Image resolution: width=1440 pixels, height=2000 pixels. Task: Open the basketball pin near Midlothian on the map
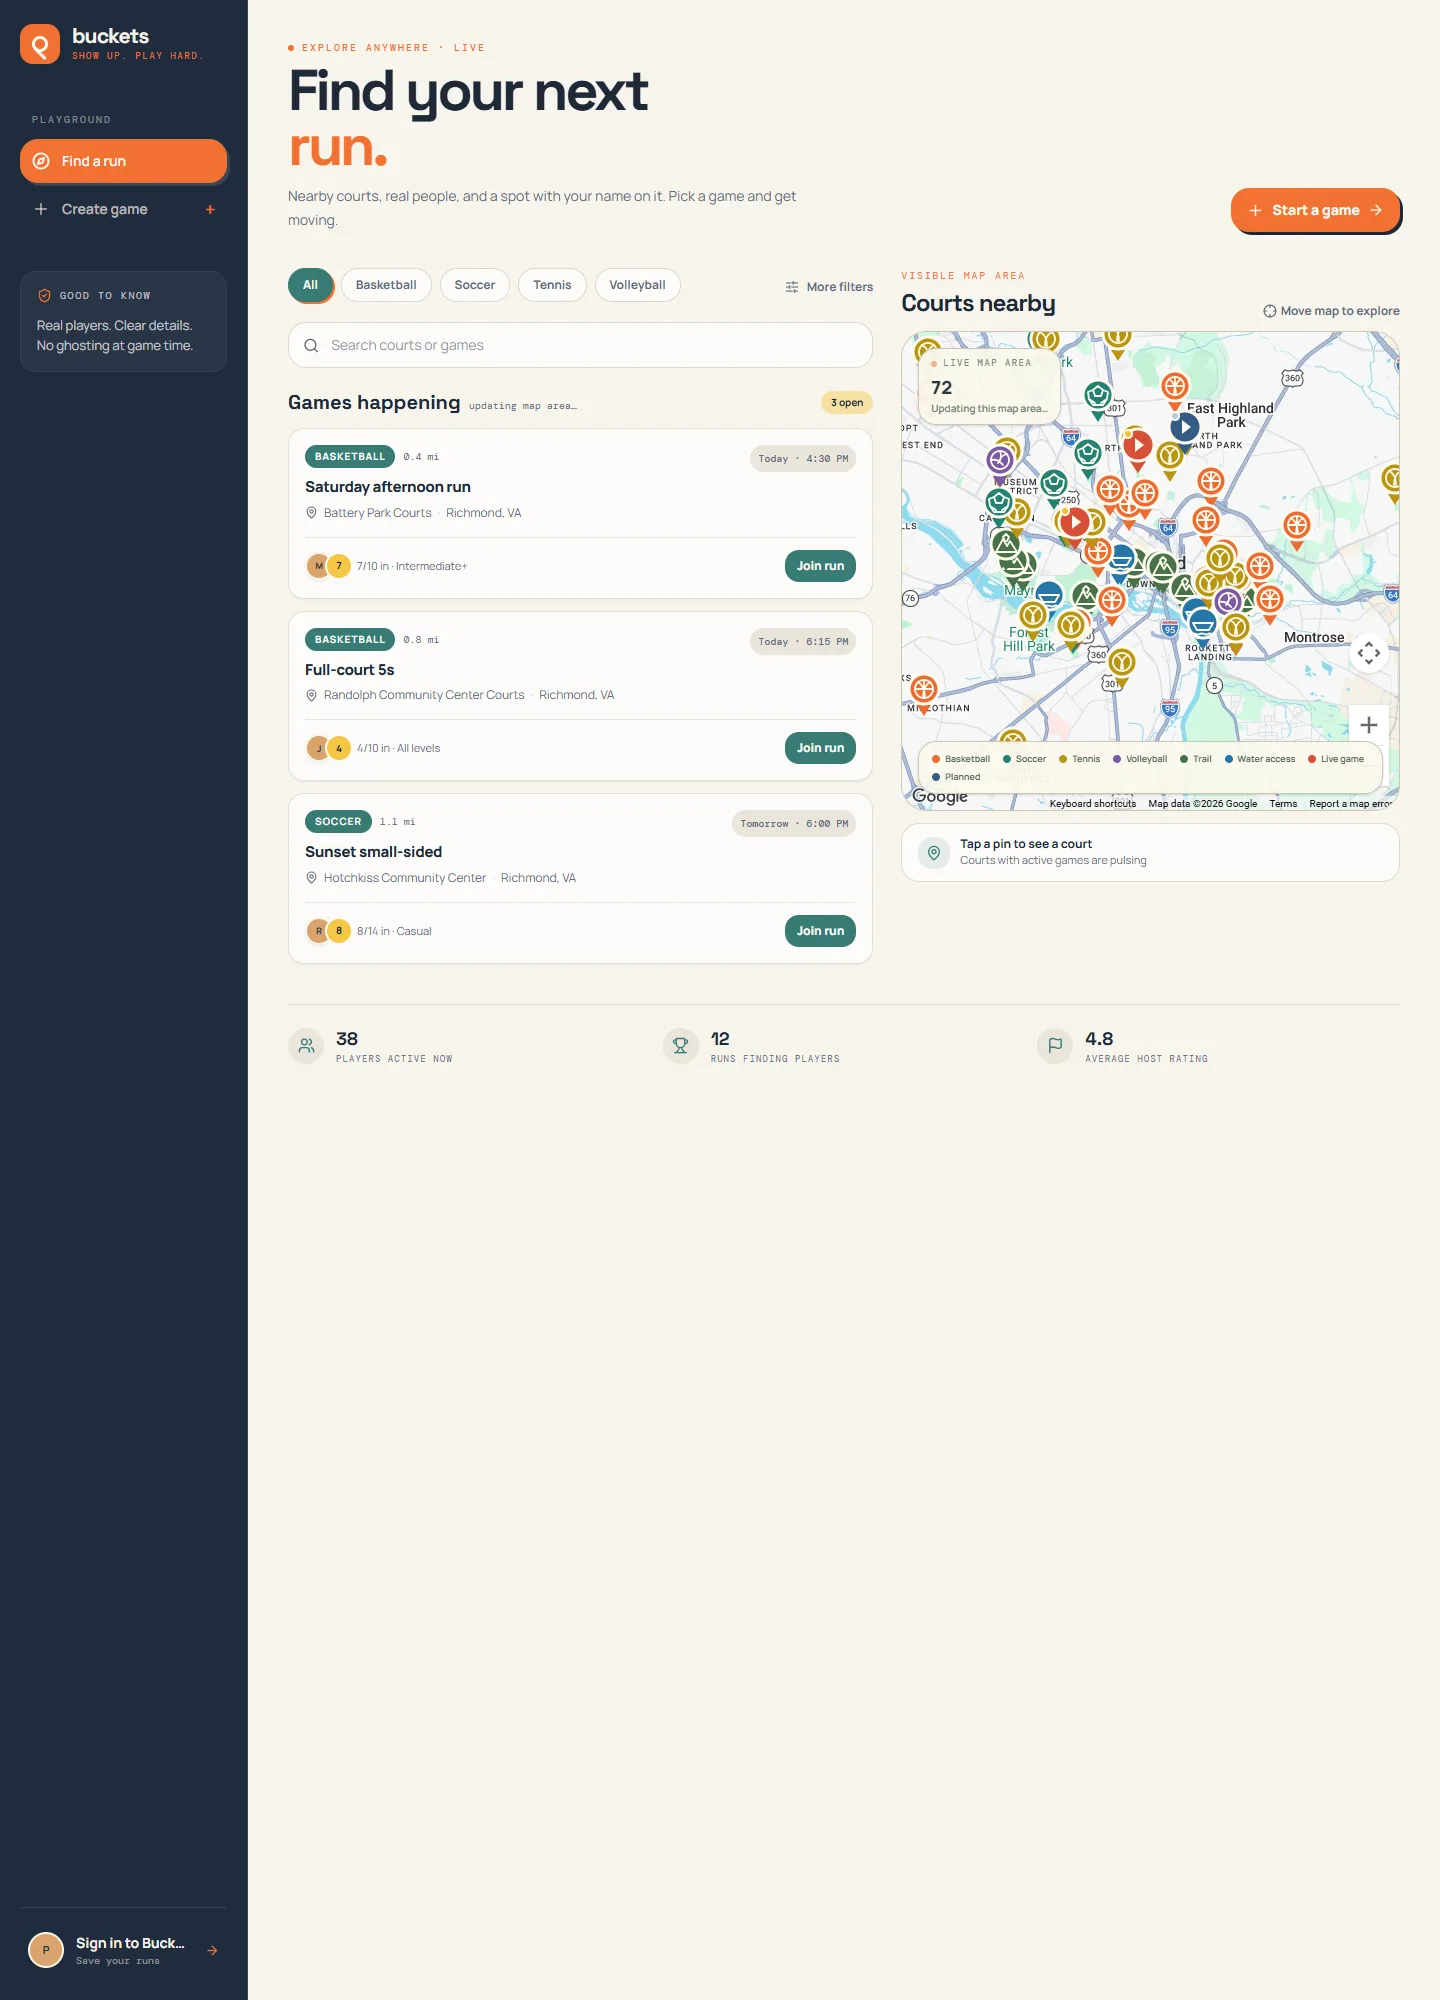point(924,691)
